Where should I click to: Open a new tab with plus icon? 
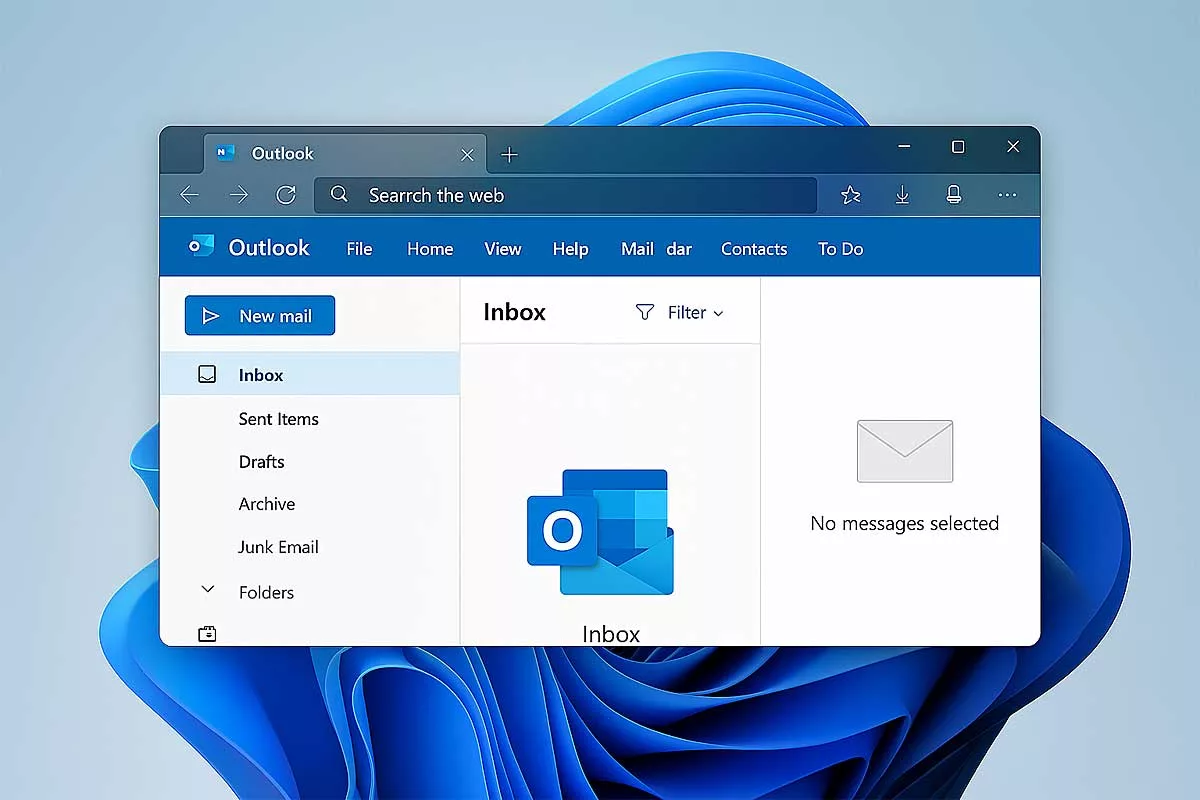pos(509,154)
